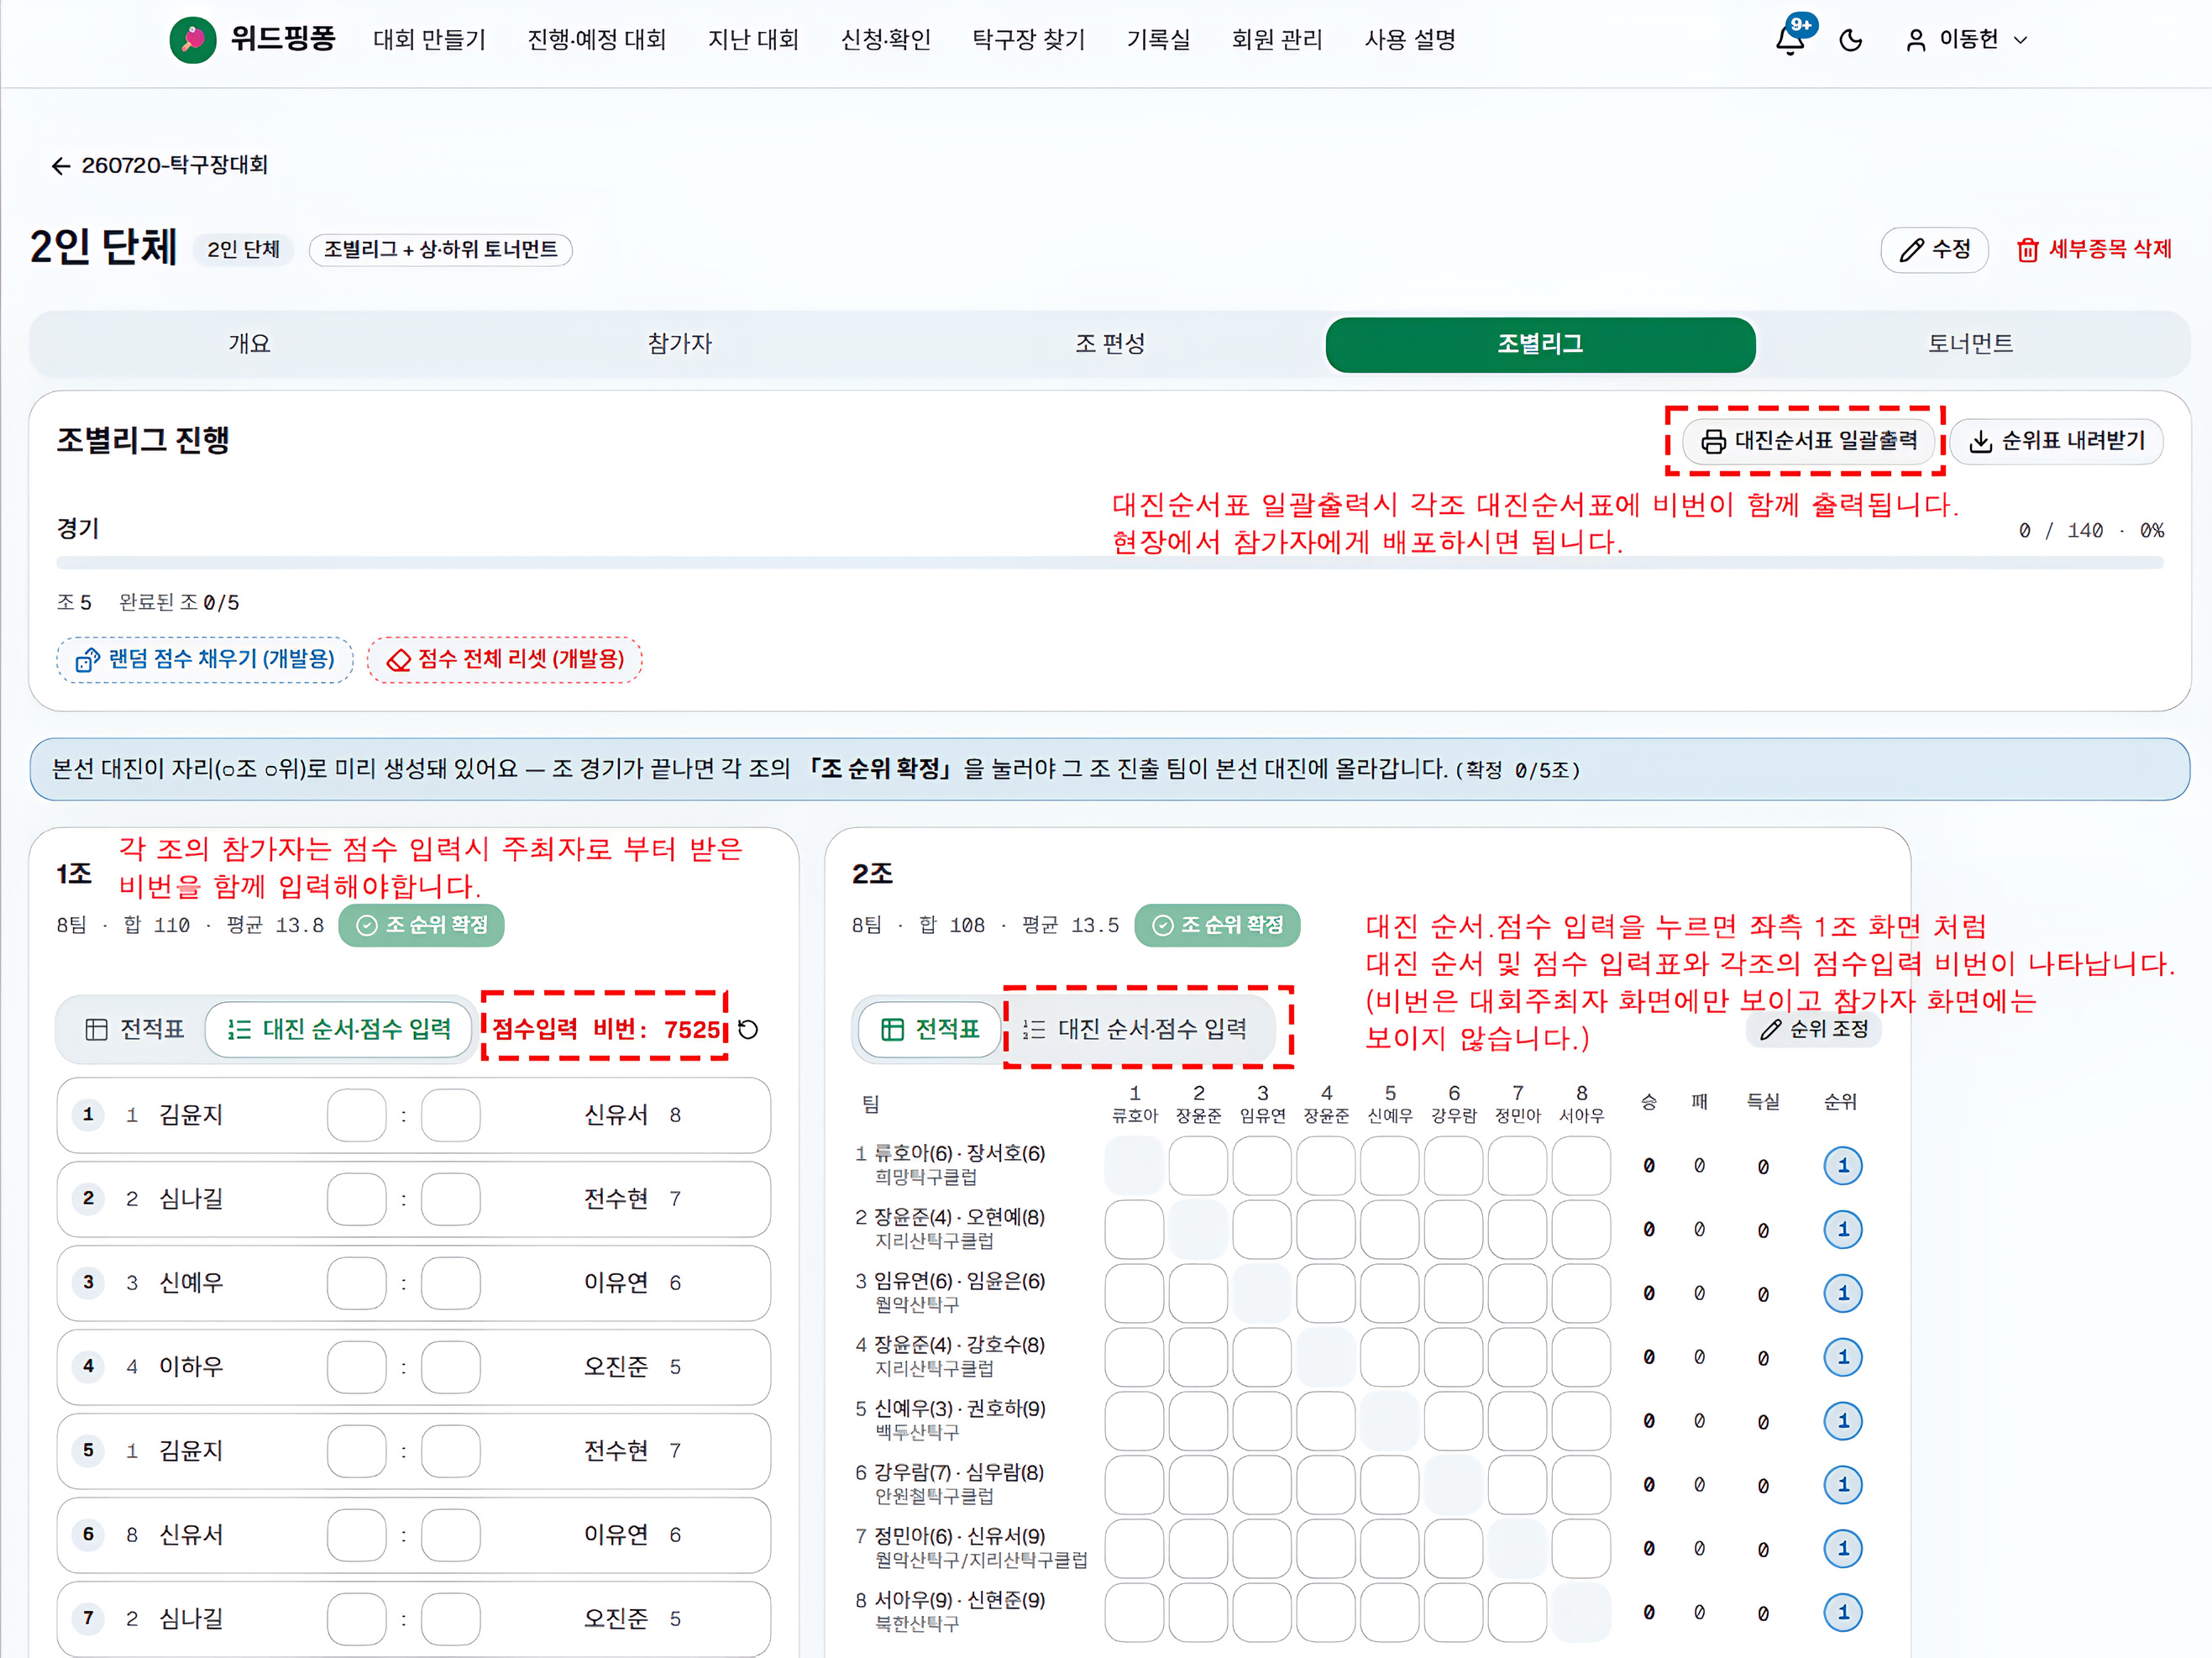Select 대진 순서·점수 입력 in 1조
This screenshot has width=2212, height=1658.
[339, 1029]
